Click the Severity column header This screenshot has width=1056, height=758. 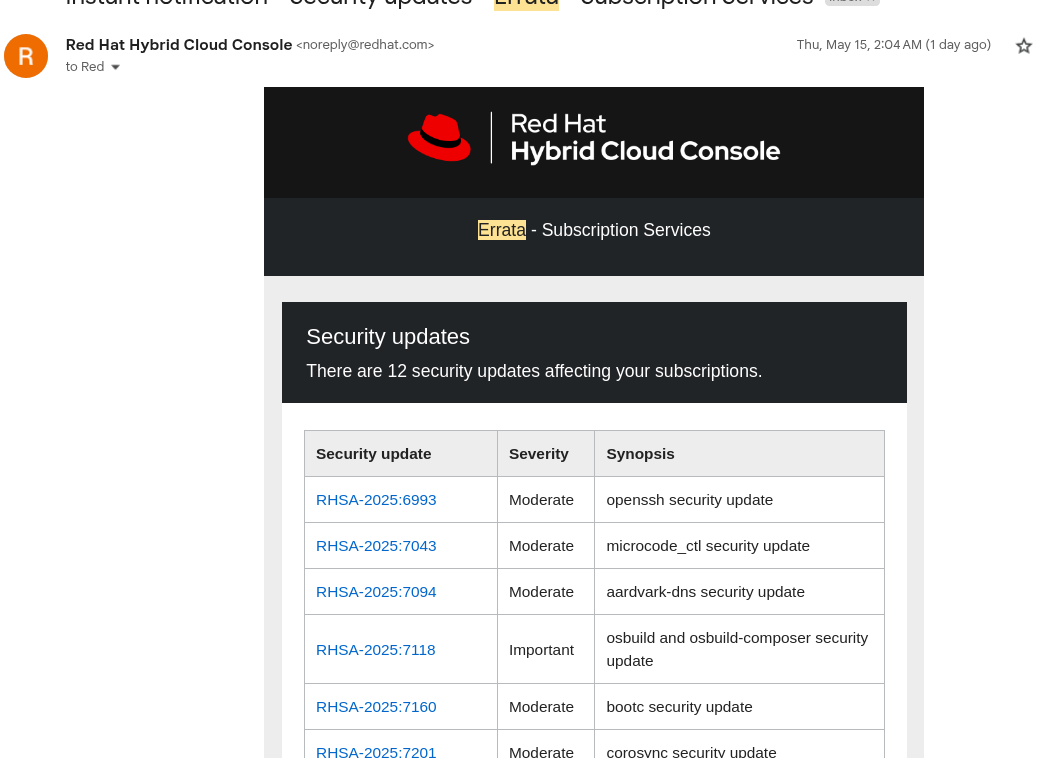pos(539,454)
